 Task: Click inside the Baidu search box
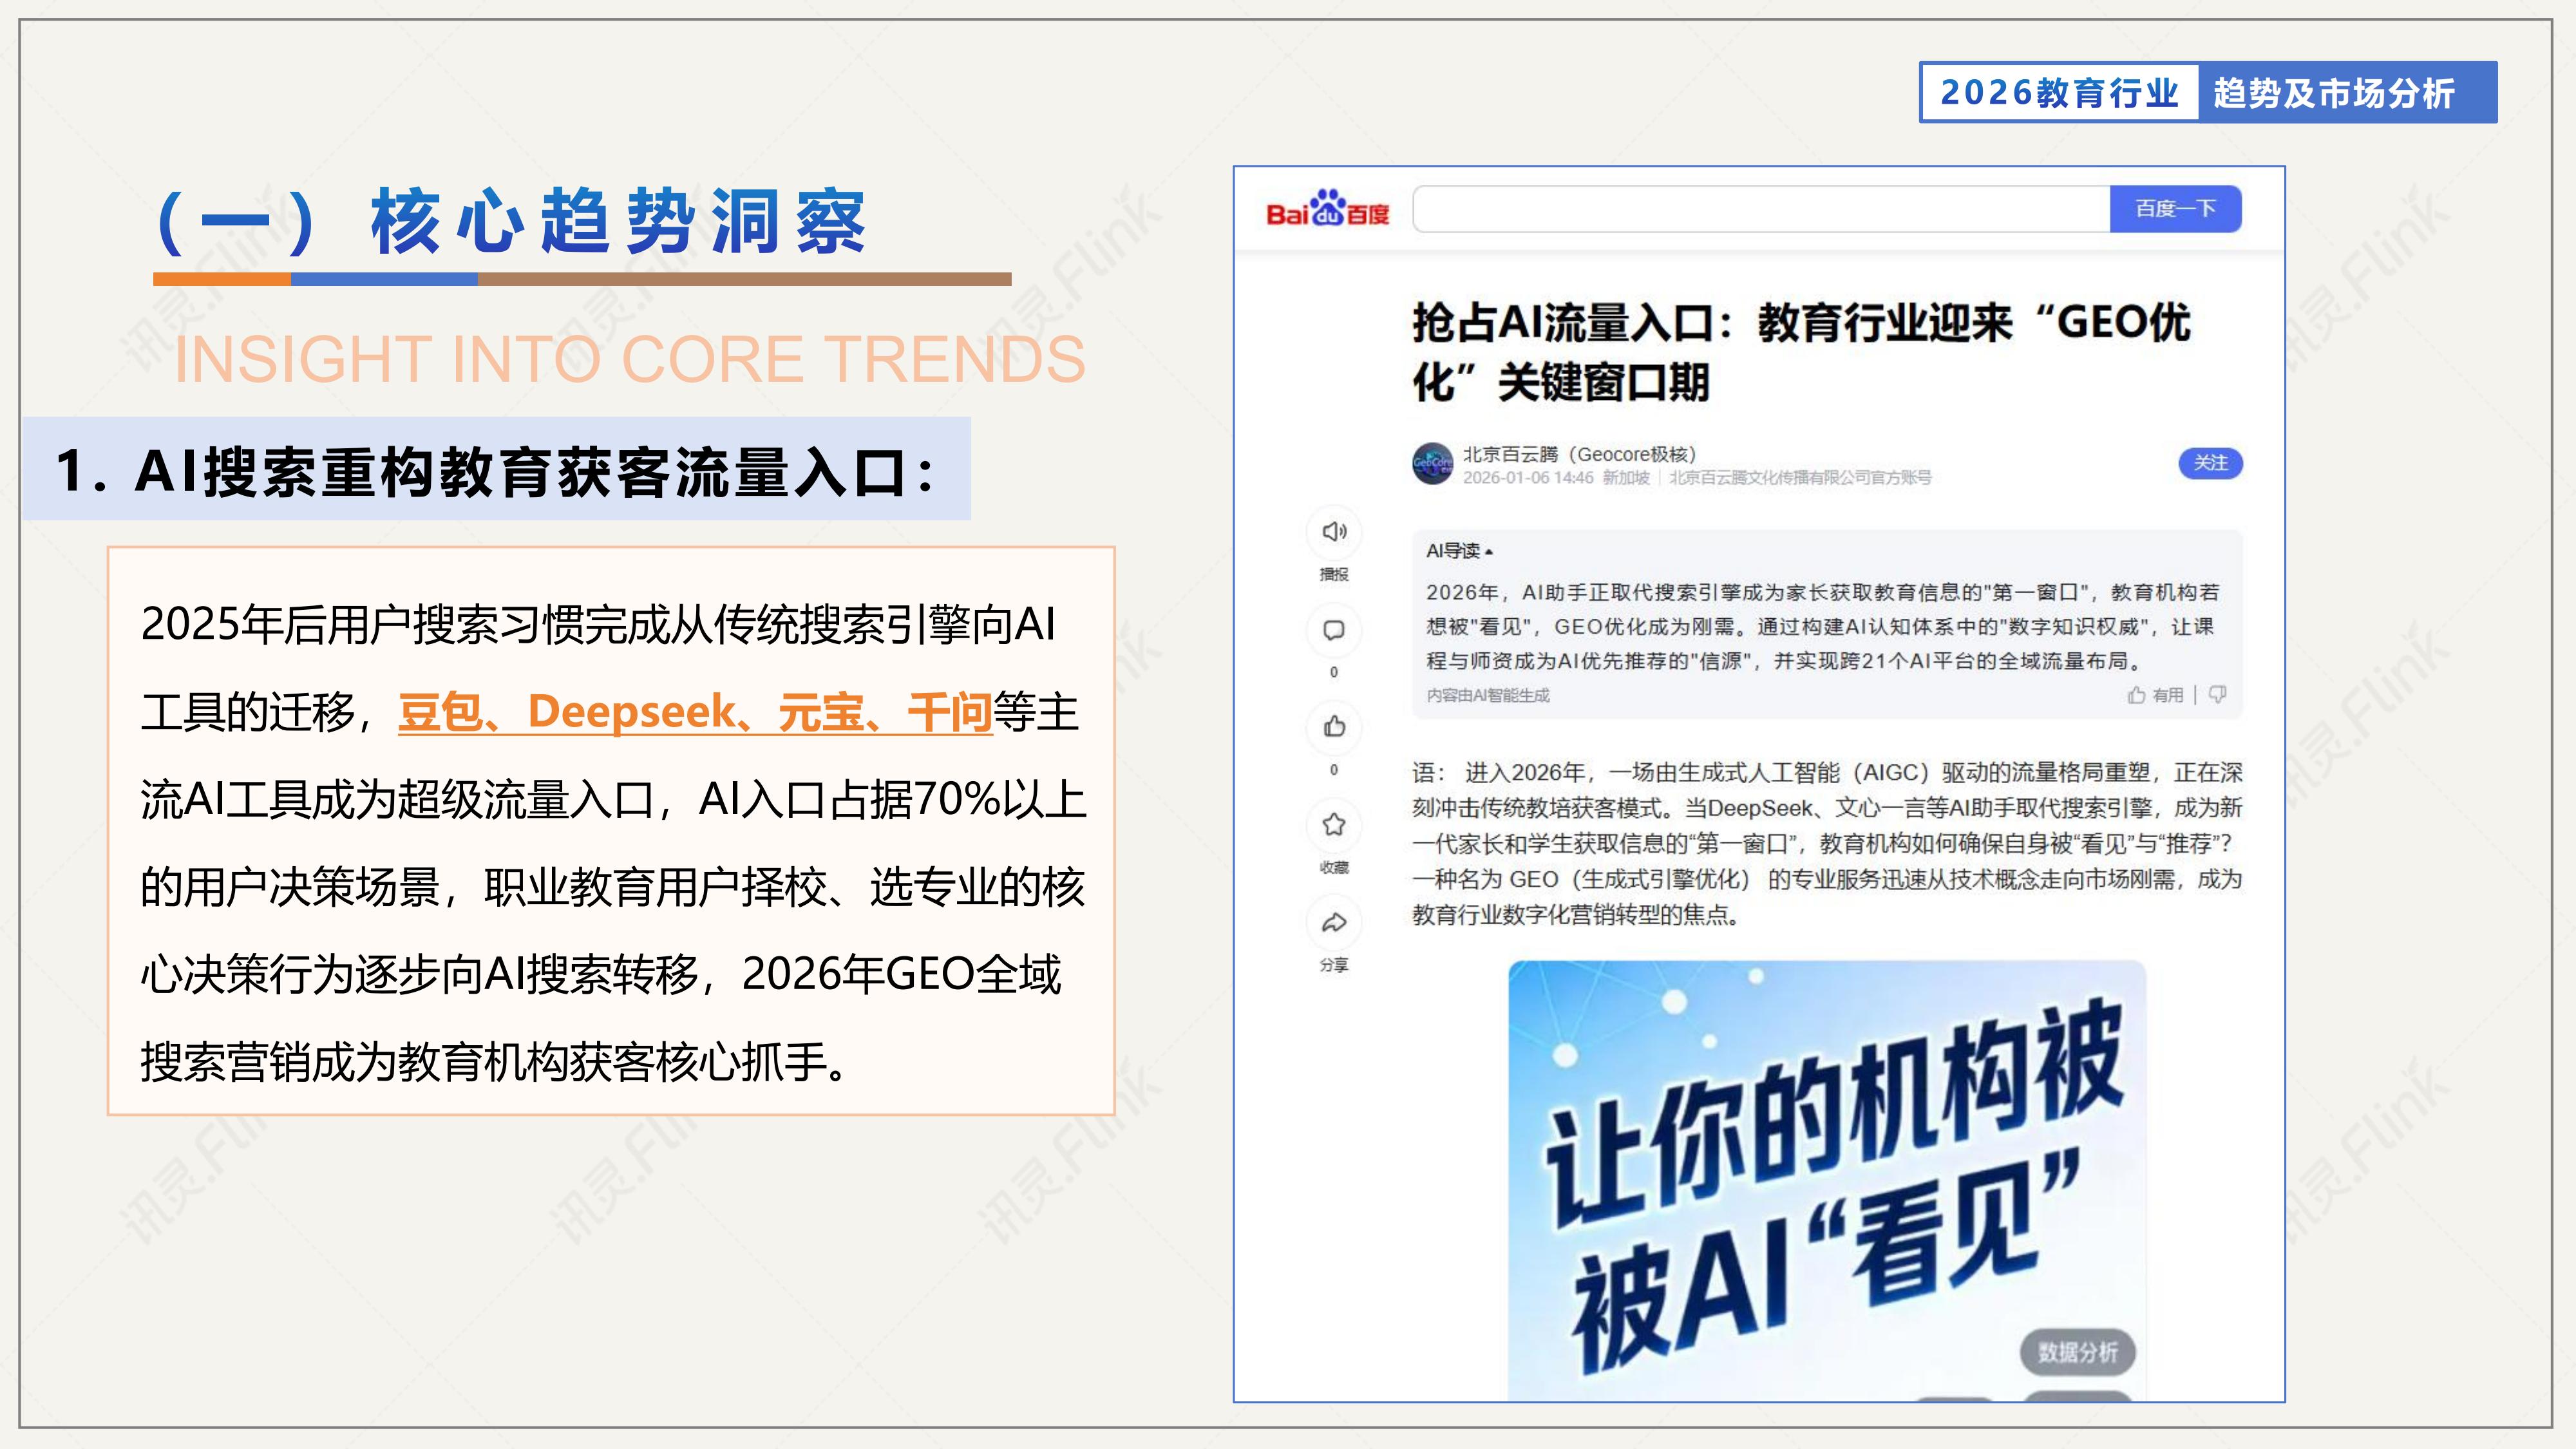[x=1761, y=209]
